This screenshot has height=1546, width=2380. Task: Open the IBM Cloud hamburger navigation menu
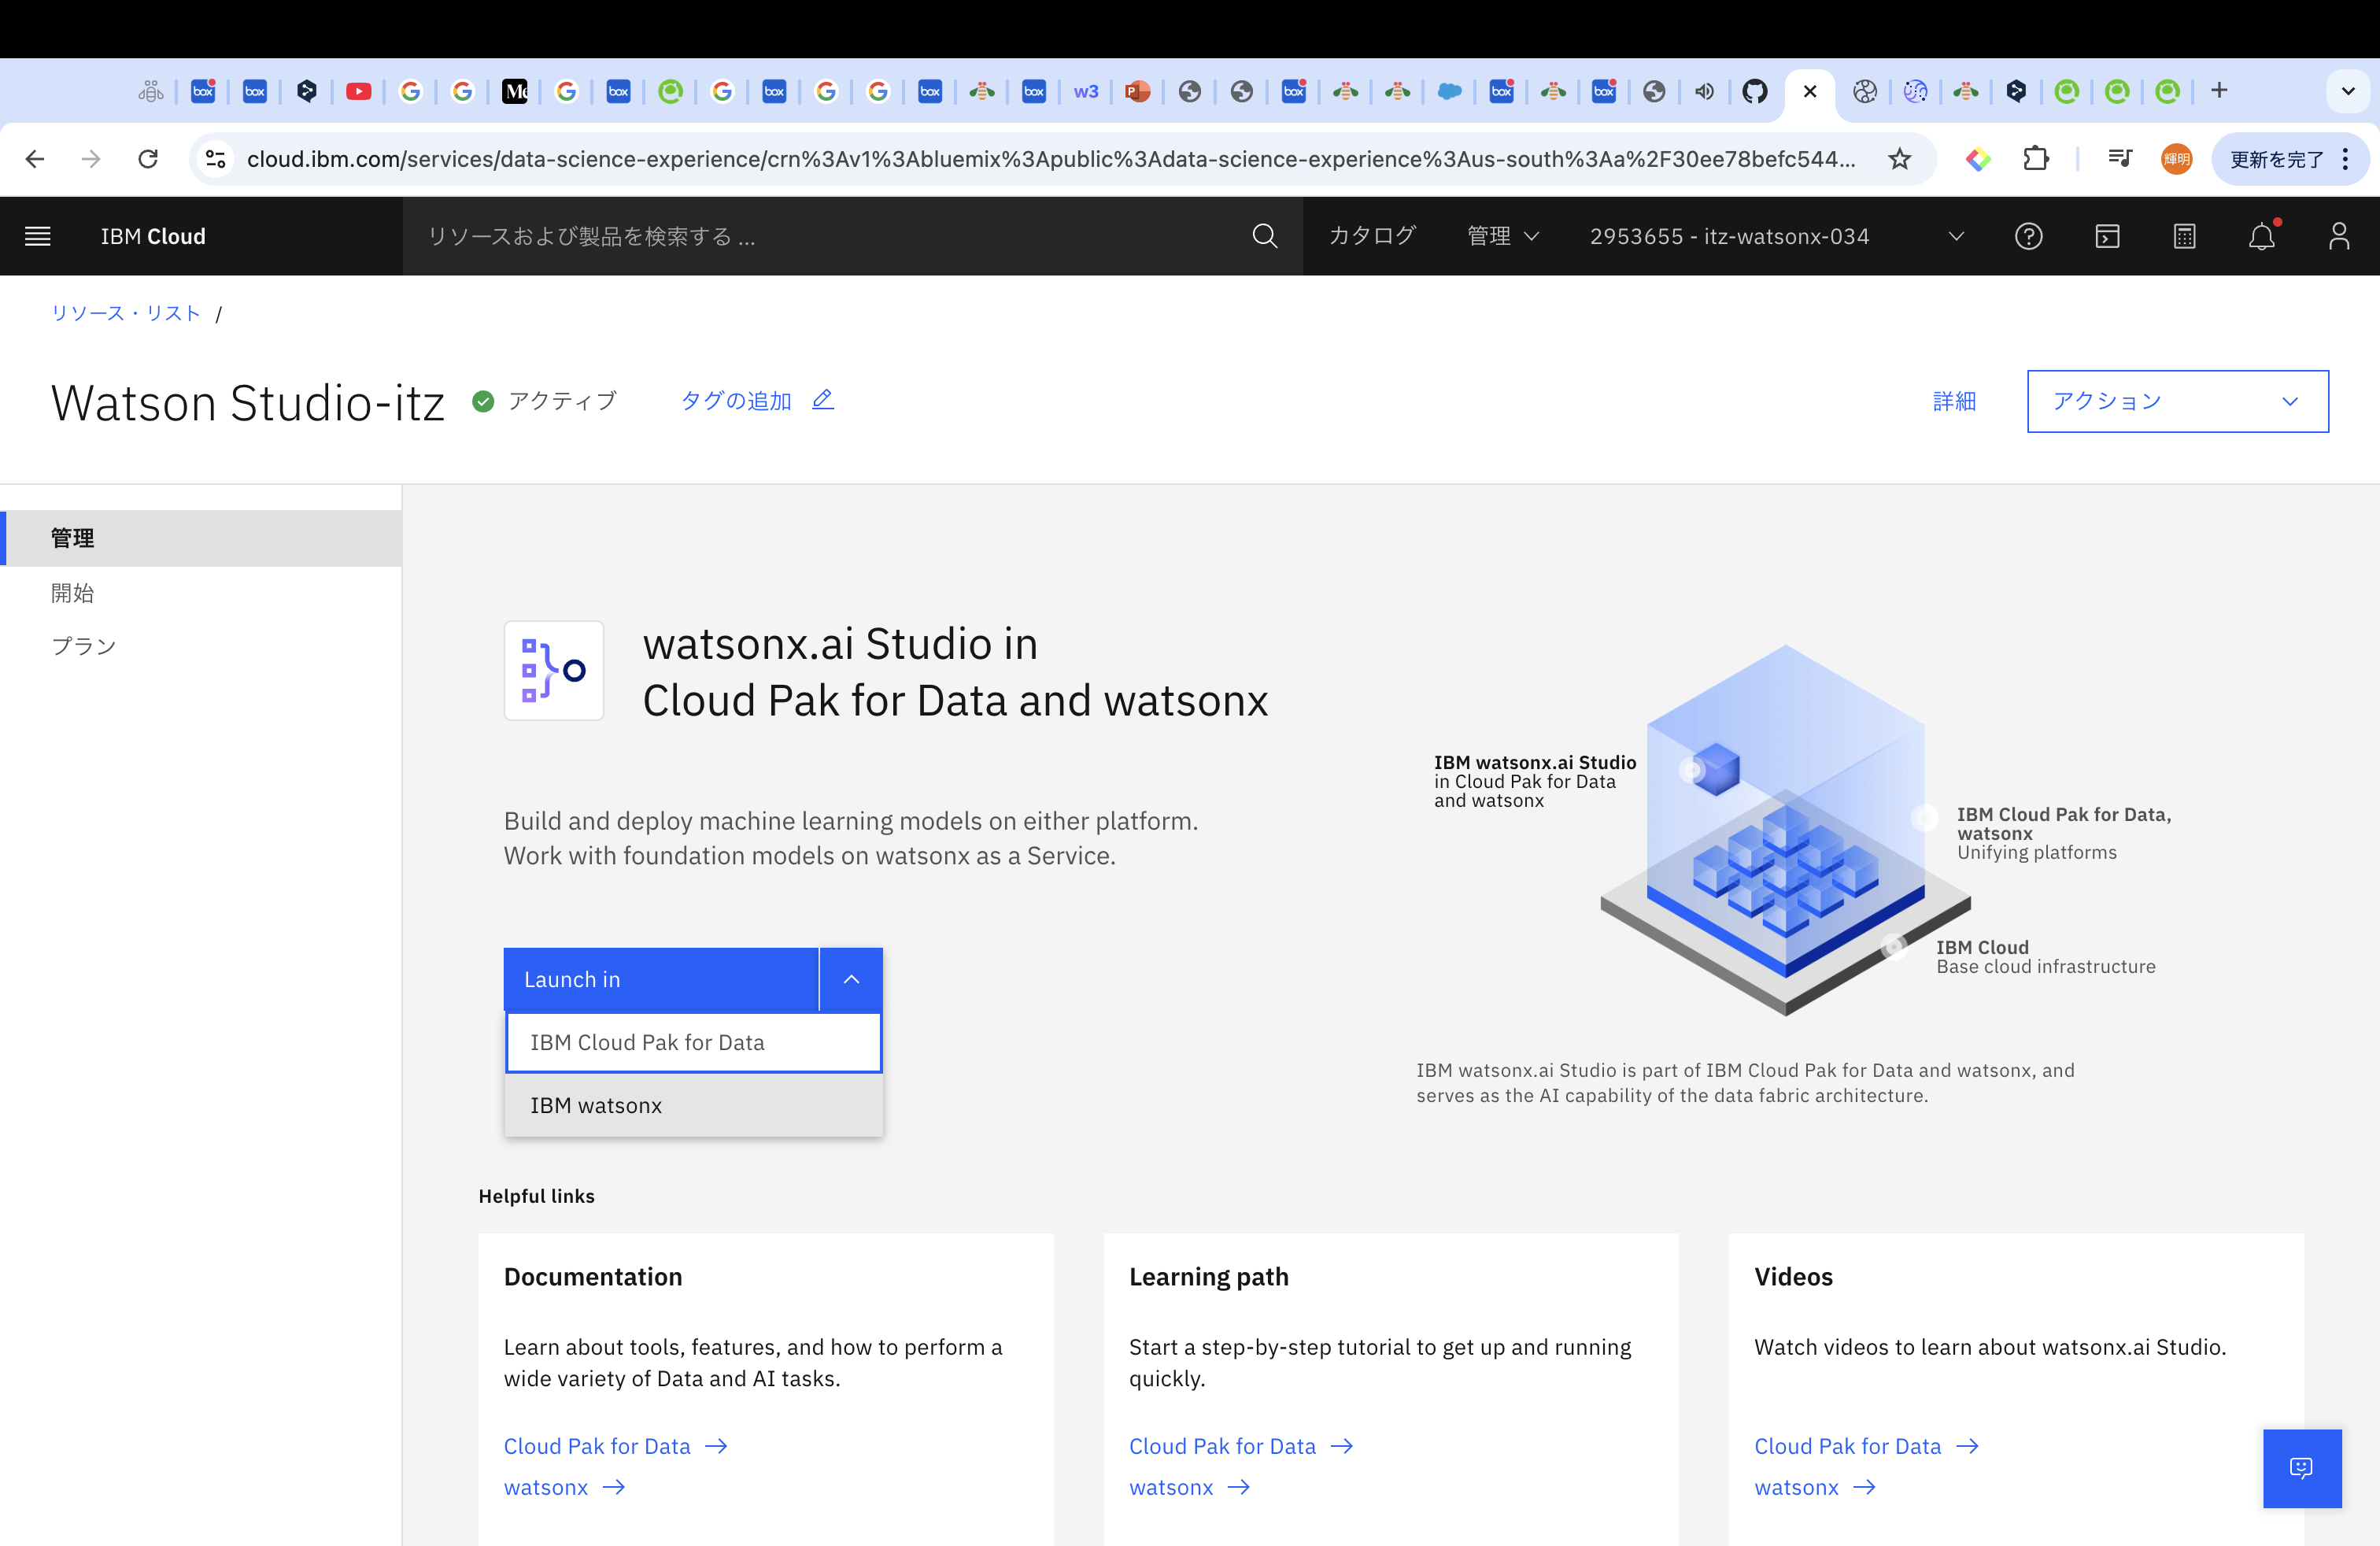[x=38, y=236]
